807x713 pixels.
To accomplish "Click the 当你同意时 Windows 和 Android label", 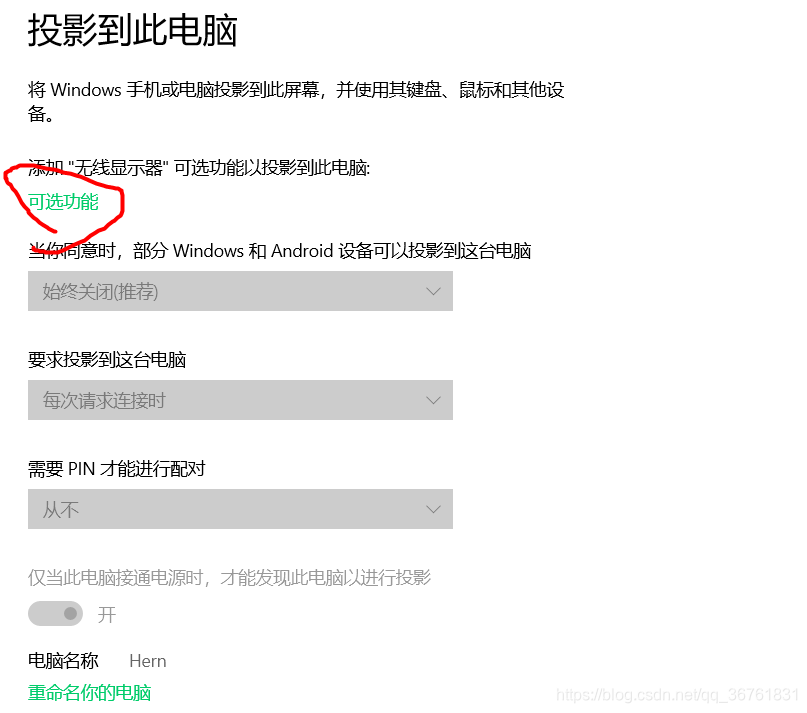I will click(279, 251).
